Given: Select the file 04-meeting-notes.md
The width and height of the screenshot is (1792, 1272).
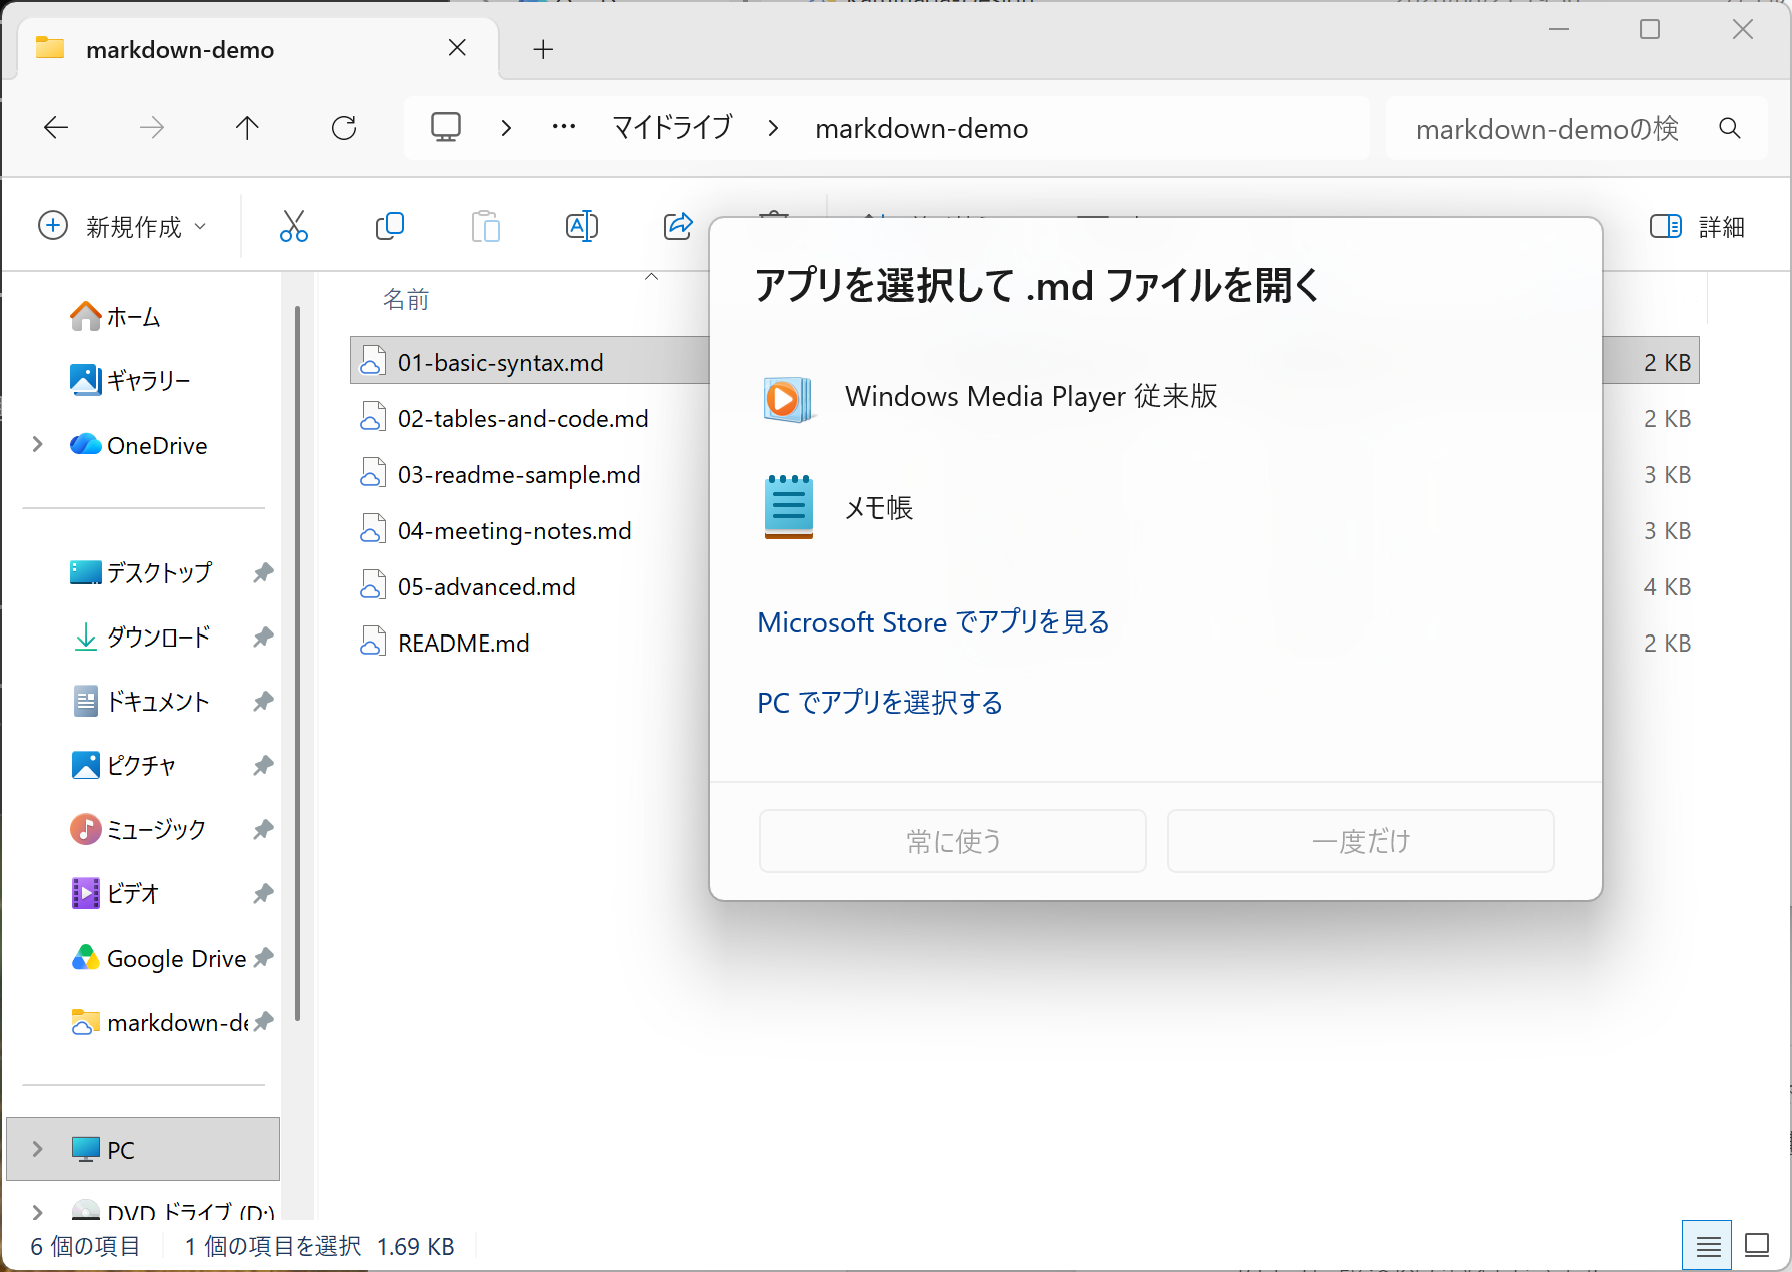Looking at the screenshot, I should pyautogui.click(x=514, y=531).
